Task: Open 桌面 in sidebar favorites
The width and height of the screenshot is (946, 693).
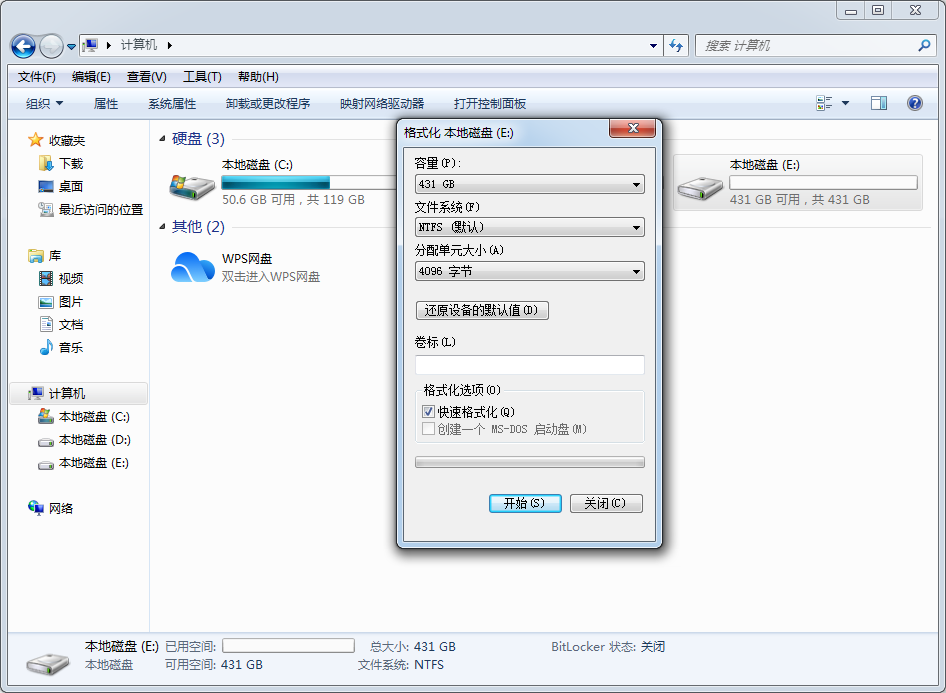Action: pyautogui.click(x=61, y=186)
